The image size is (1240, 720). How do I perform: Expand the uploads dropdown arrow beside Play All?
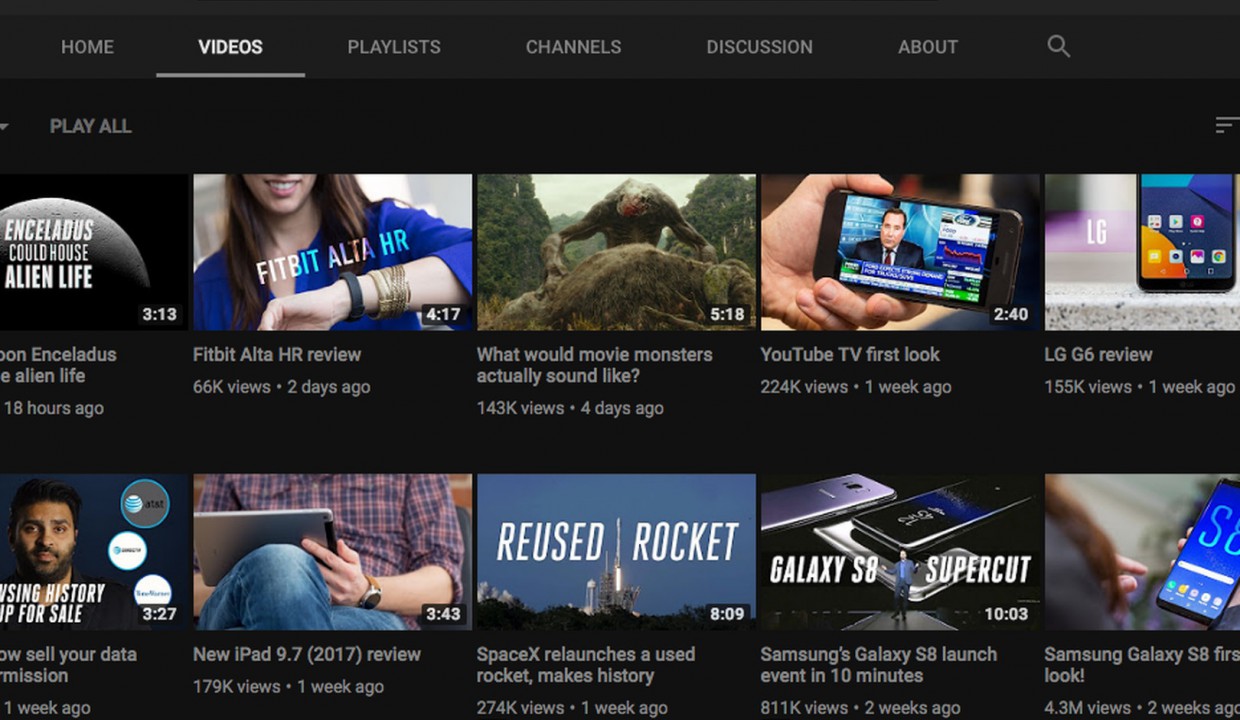tap(4, 126)
